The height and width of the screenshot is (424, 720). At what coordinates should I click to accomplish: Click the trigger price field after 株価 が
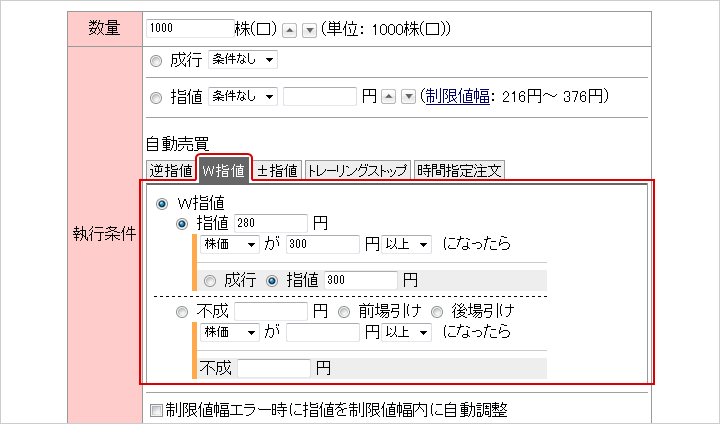(x=323, y=244)
